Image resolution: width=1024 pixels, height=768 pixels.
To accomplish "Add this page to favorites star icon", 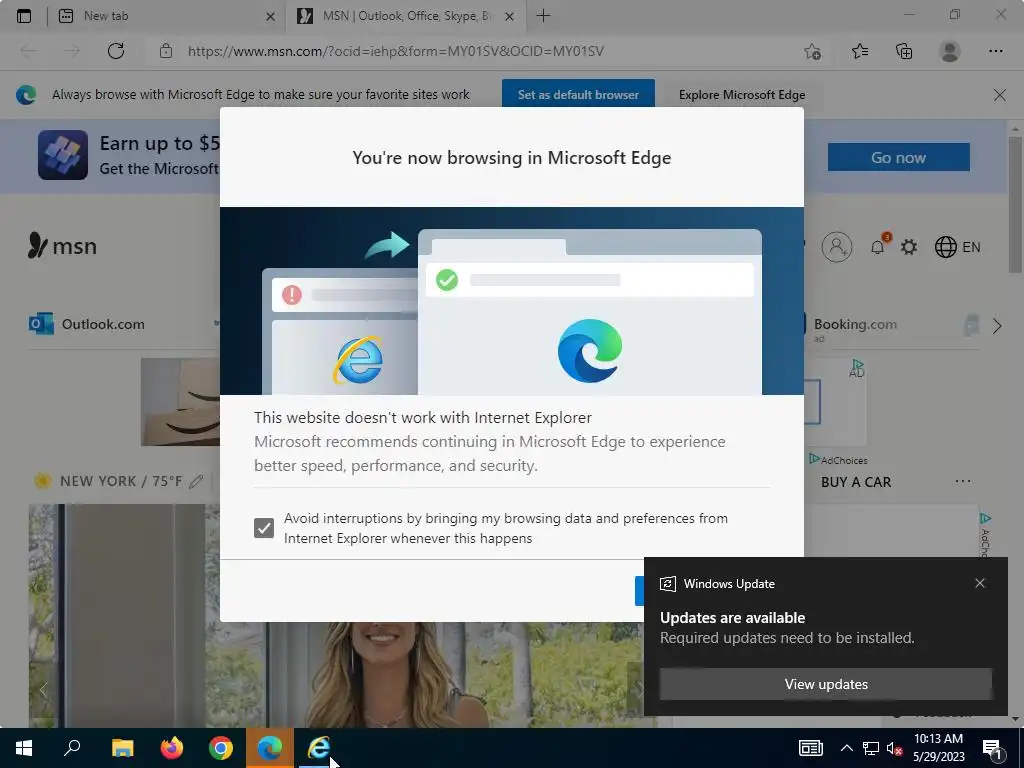I will coord(812,51).
